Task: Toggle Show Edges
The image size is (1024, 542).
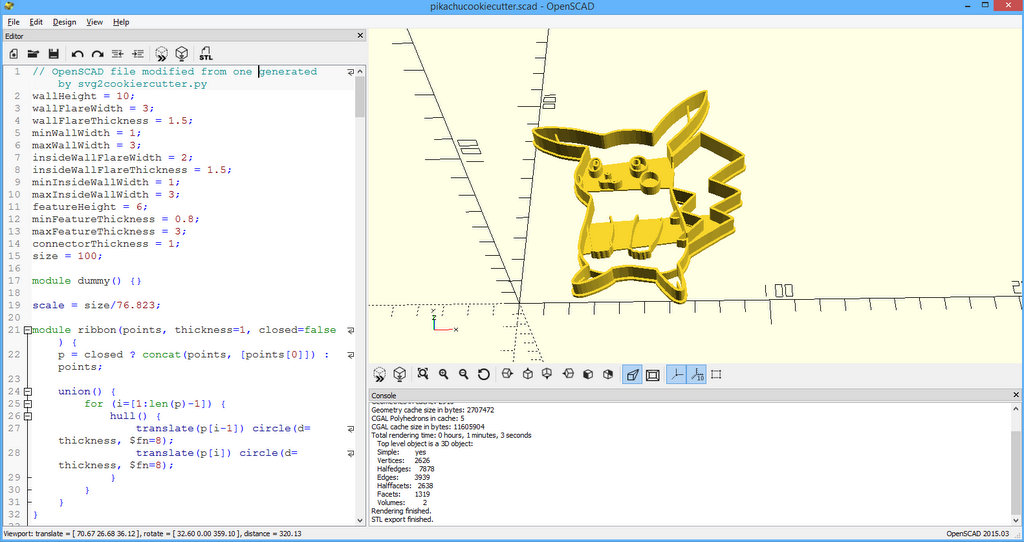Action: coord(716,375)
